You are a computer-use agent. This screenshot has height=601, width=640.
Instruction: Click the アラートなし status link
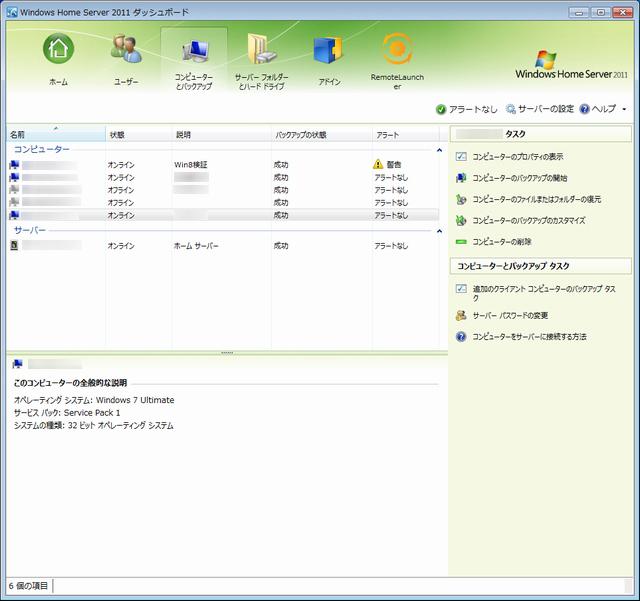473,109
